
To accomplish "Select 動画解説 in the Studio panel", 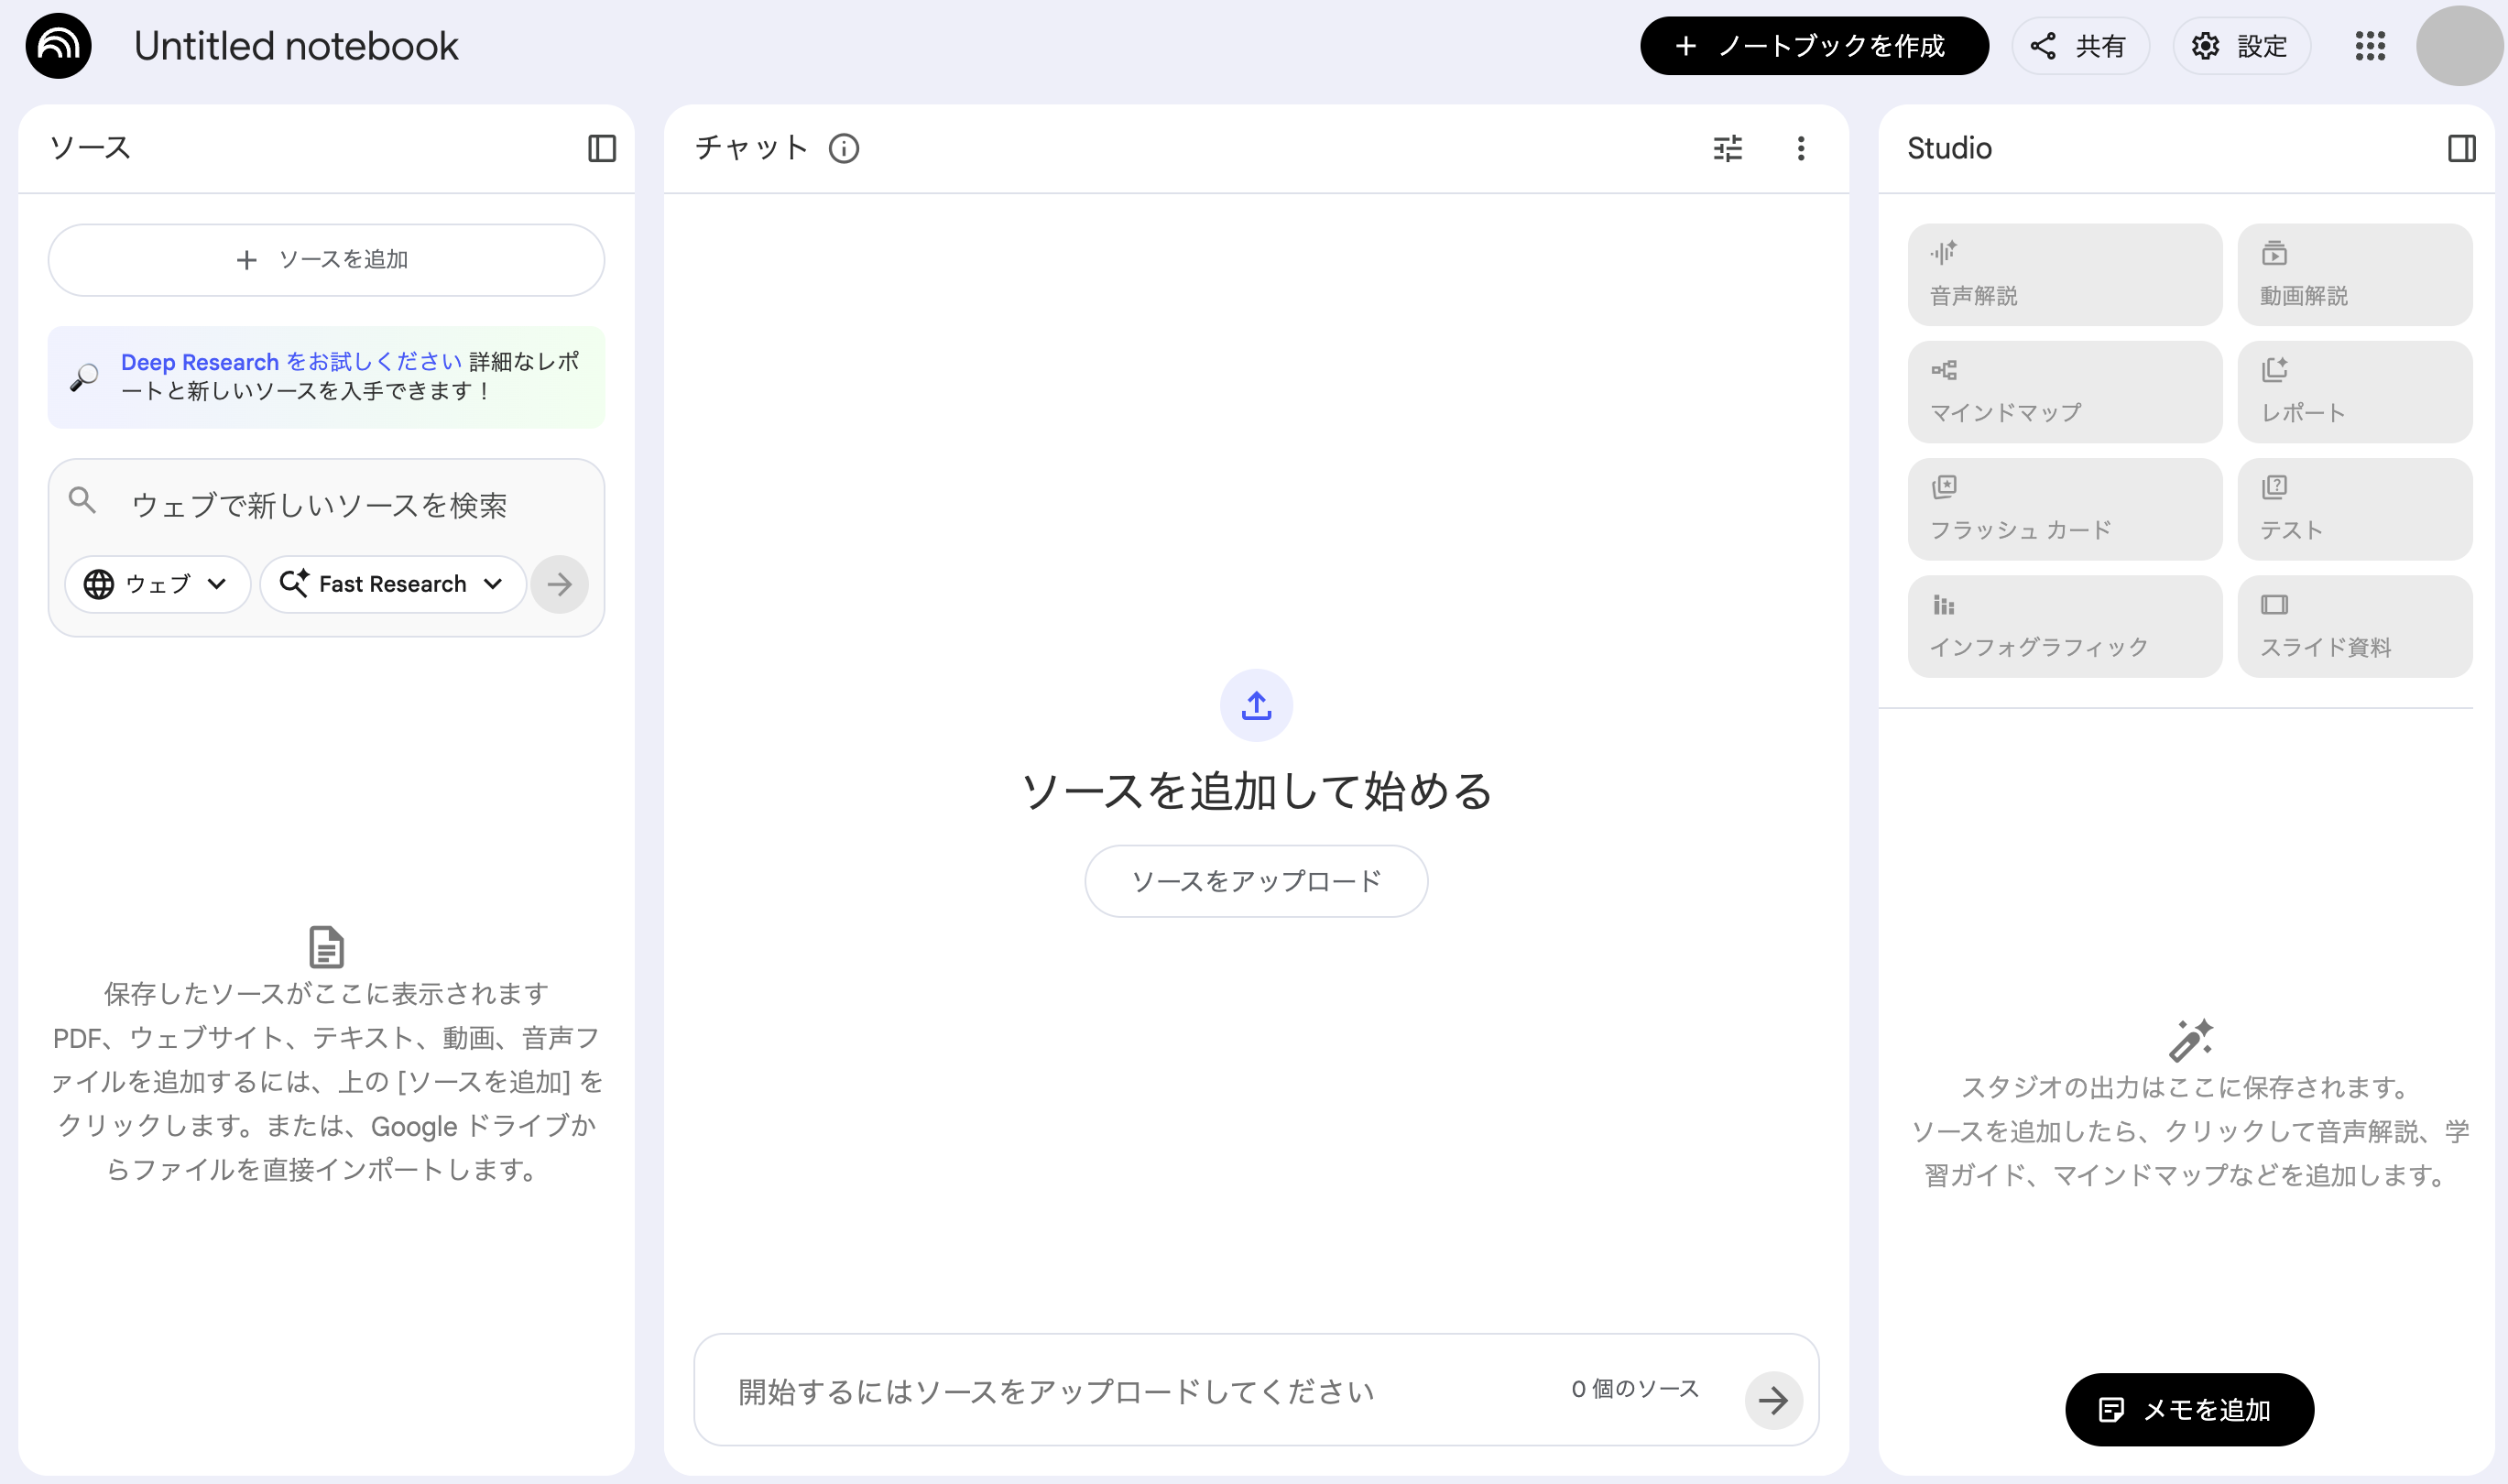I will click(2354, 274).
